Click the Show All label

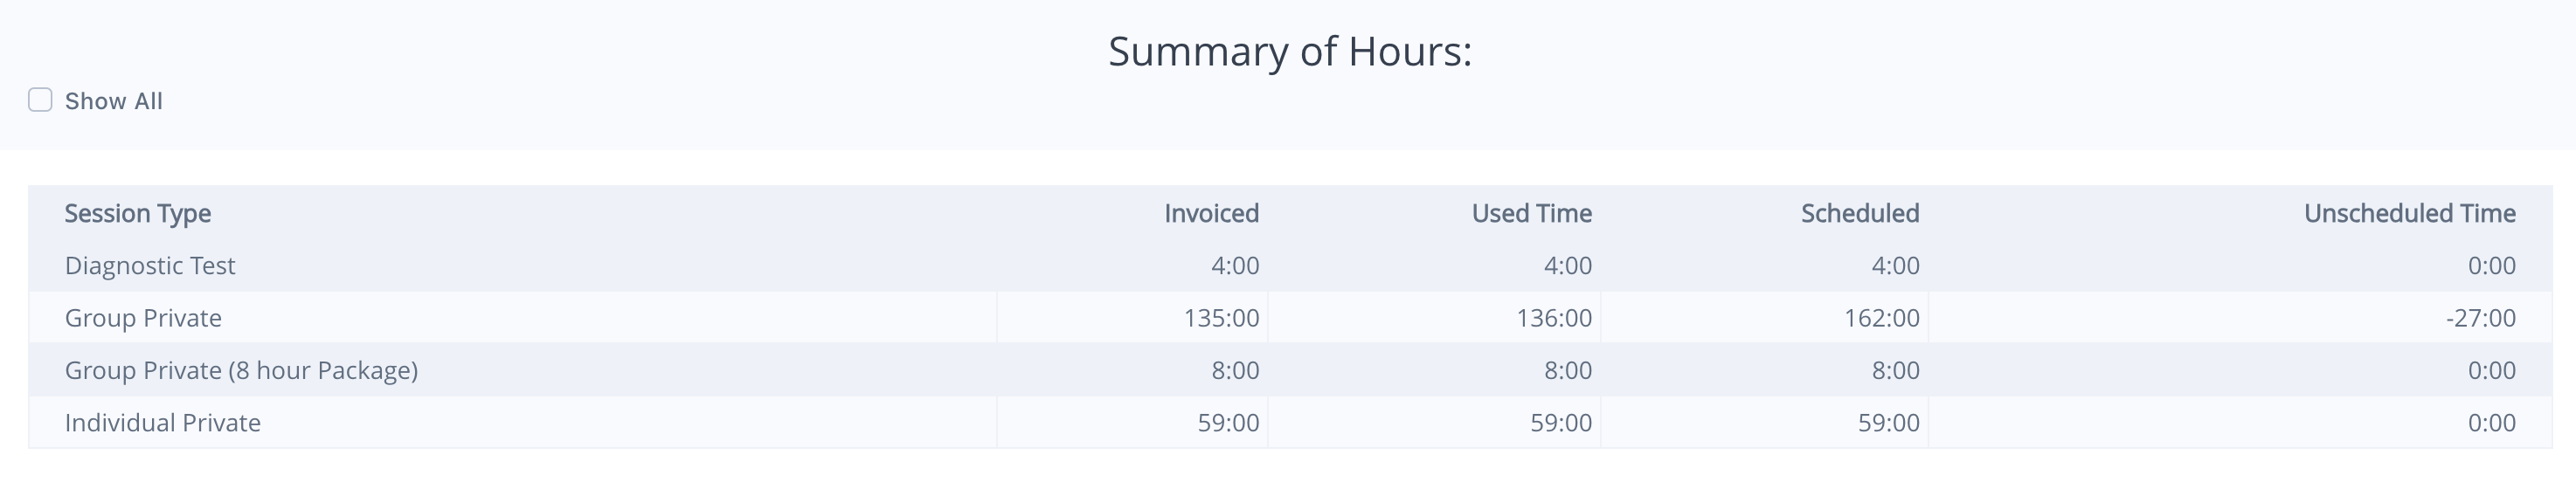[113, 101]
